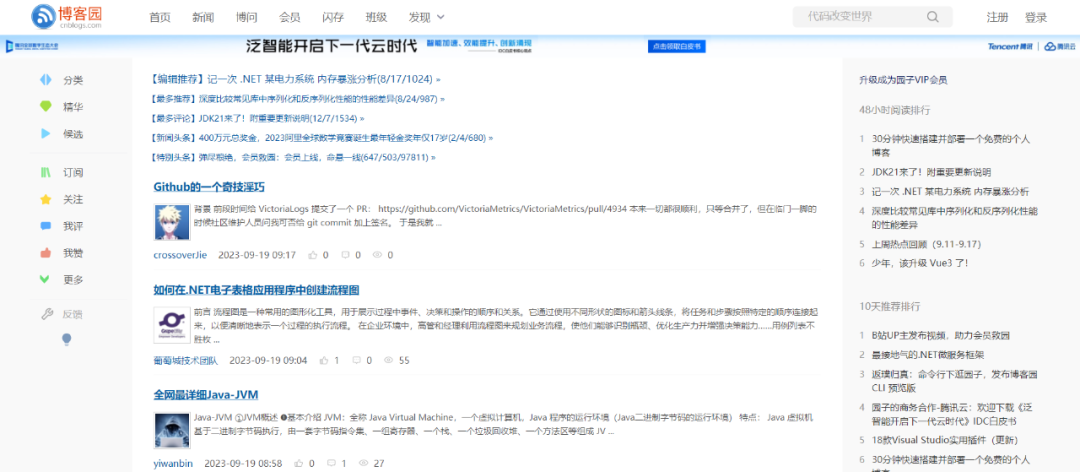This screenshot has width=1080, height=472.
Task: Click like icon on 全网最详细Java-JVM post
Action: tap(300, 463)
